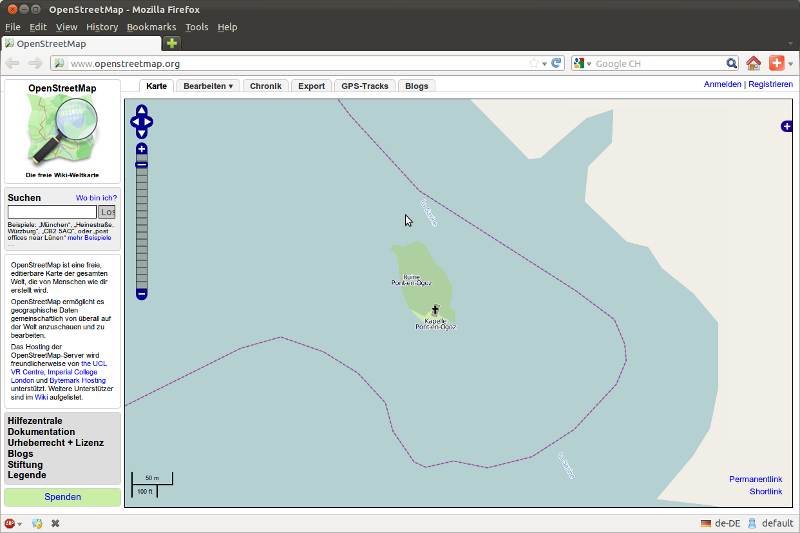Open the Bearbeiten dropdown tab

[208, 86]
